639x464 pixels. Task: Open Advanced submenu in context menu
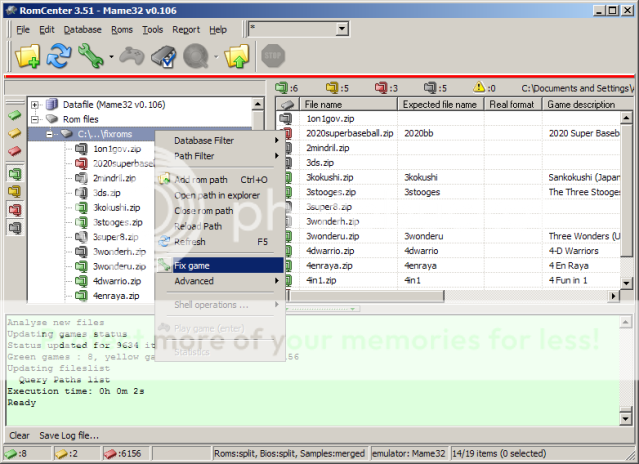(x=193, y=281)
